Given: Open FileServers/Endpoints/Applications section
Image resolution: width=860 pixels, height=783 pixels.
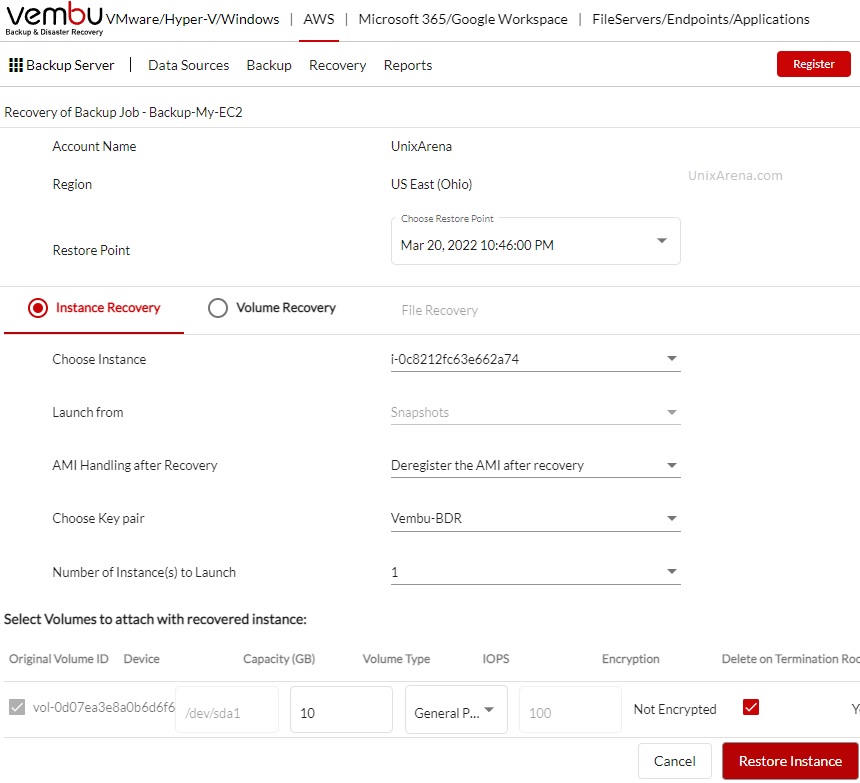Looking at the screenshot, I should click(x=700, y=19).
